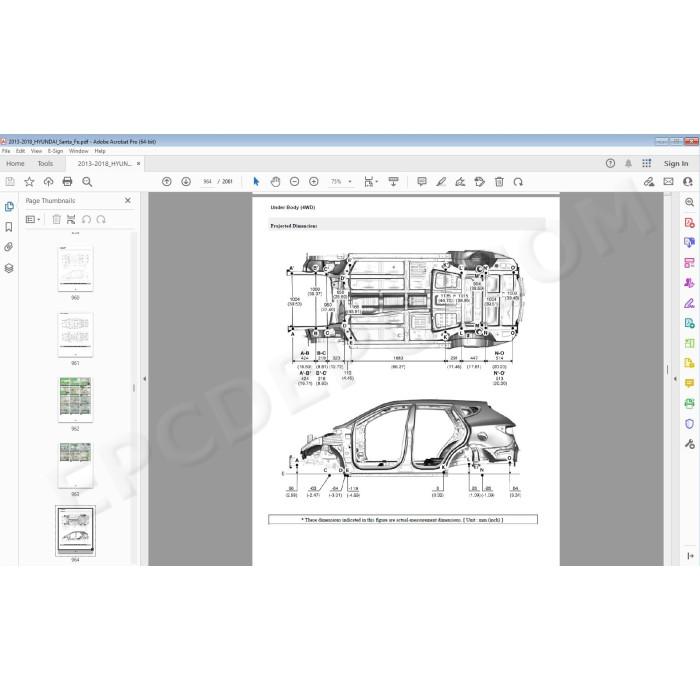
Task: Click the page number field showing 964
Action: (207, 182)
